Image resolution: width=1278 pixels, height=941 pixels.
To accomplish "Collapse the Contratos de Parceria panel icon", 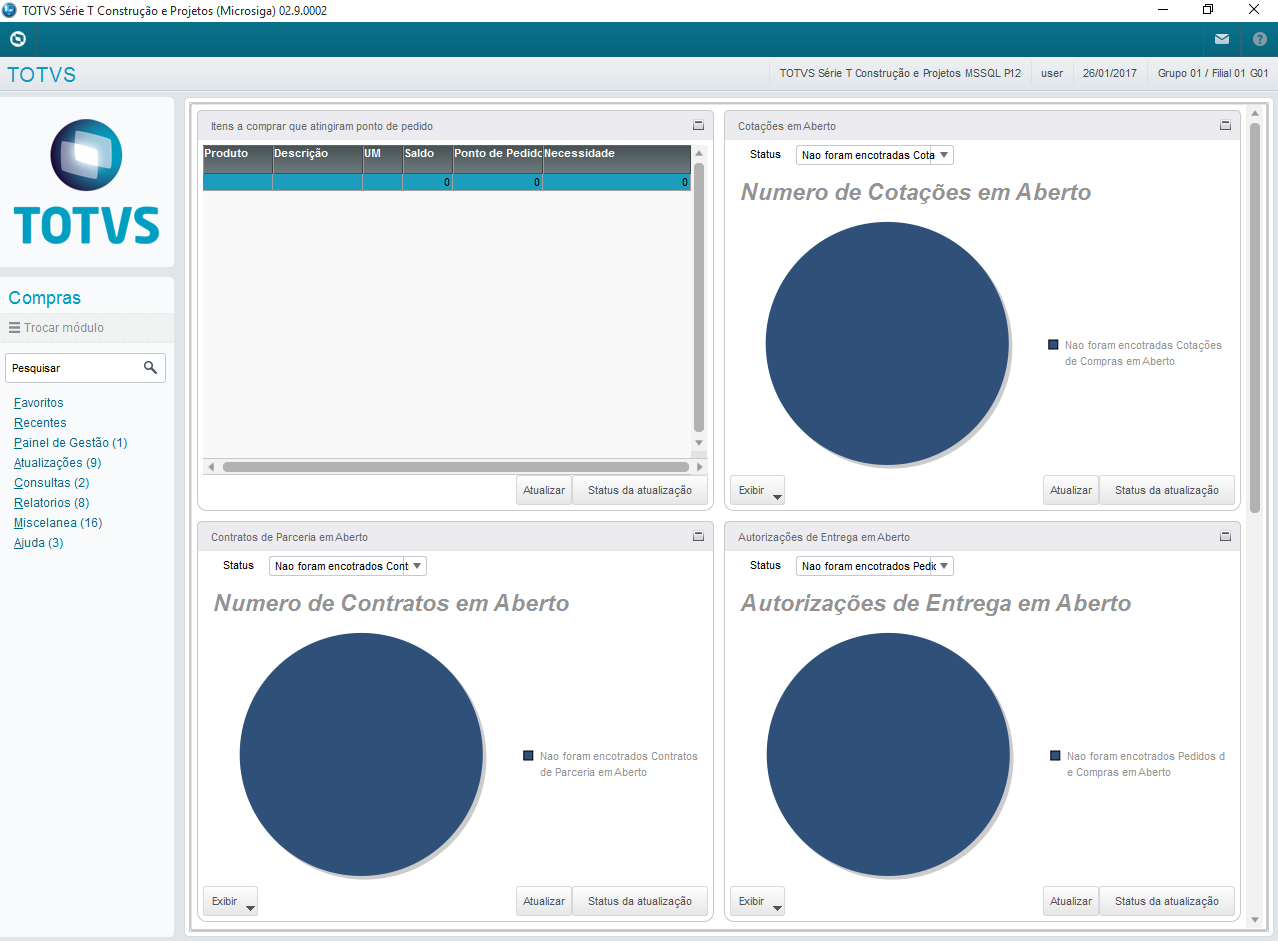I will 699,536.
